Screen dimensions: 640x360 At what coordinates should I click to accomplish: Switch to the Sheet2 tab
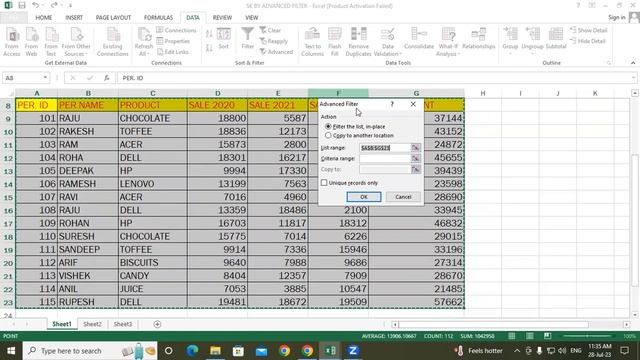click(92, 324)
